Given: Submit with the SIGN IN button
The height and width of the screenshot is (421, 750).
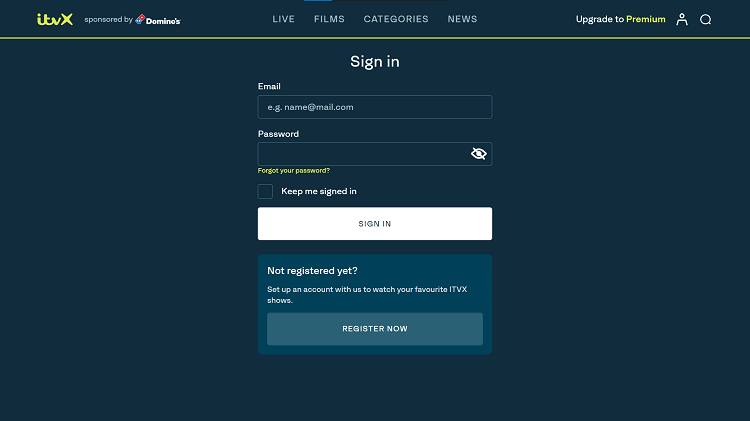Looking at the screenshot, I should pos(375,223).
